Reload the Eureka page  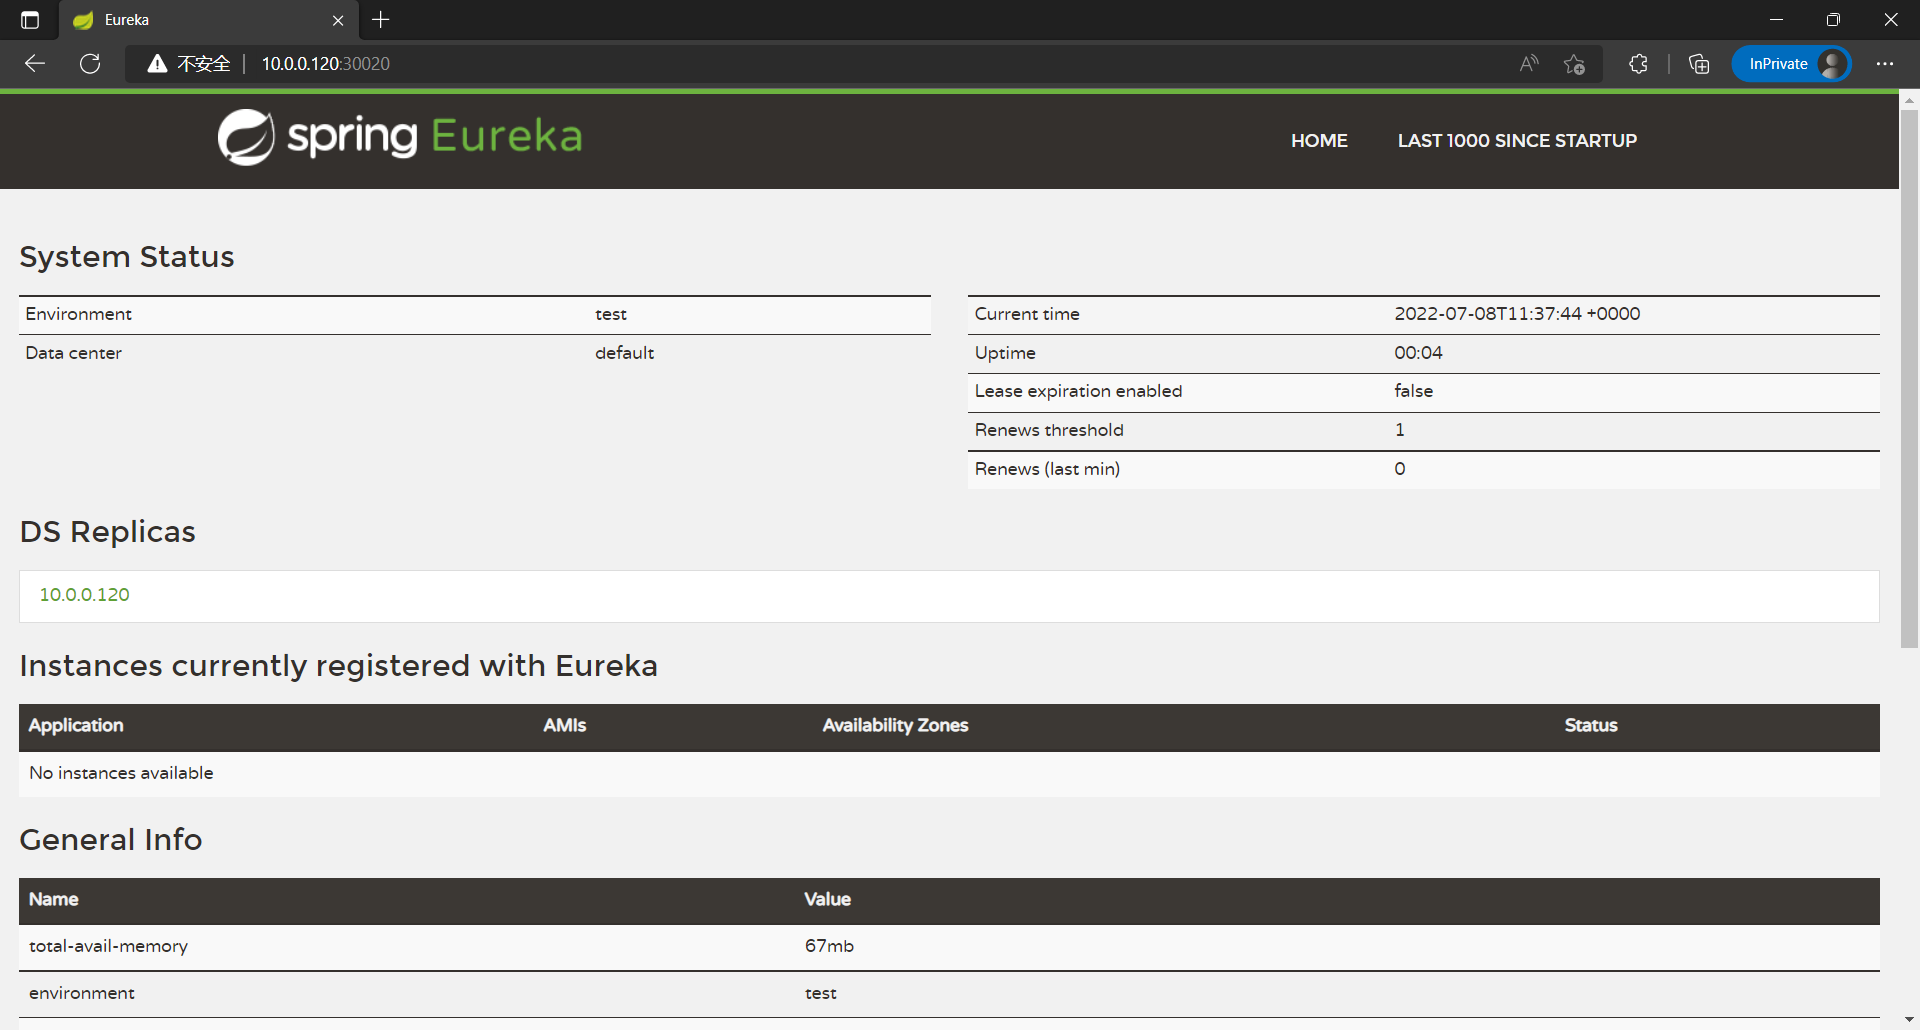coord(90,64)
